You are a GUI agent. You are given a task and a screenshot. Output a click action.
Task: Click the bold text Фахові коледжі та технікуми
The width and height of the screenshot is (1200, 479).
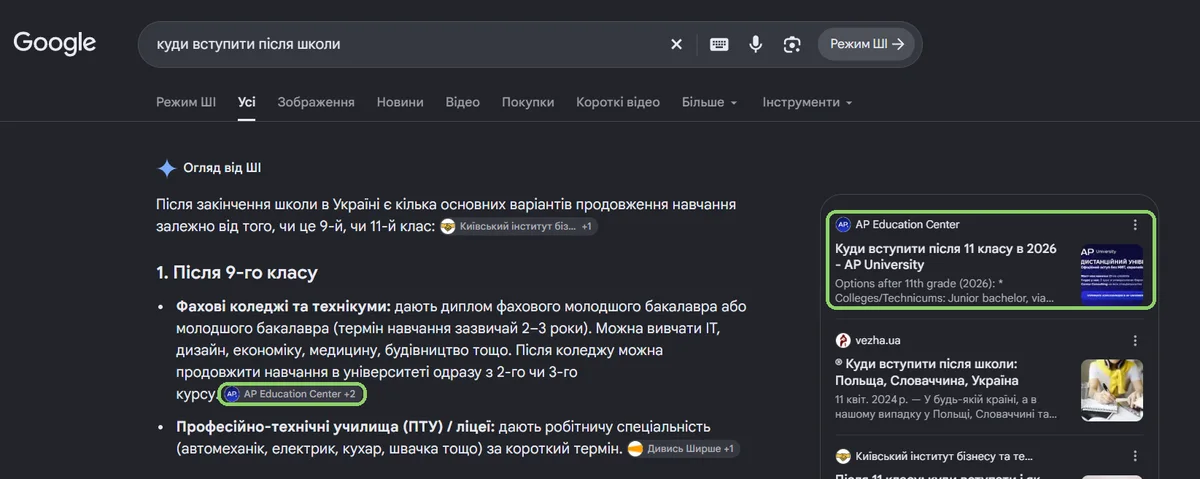(x=284, y=305)
